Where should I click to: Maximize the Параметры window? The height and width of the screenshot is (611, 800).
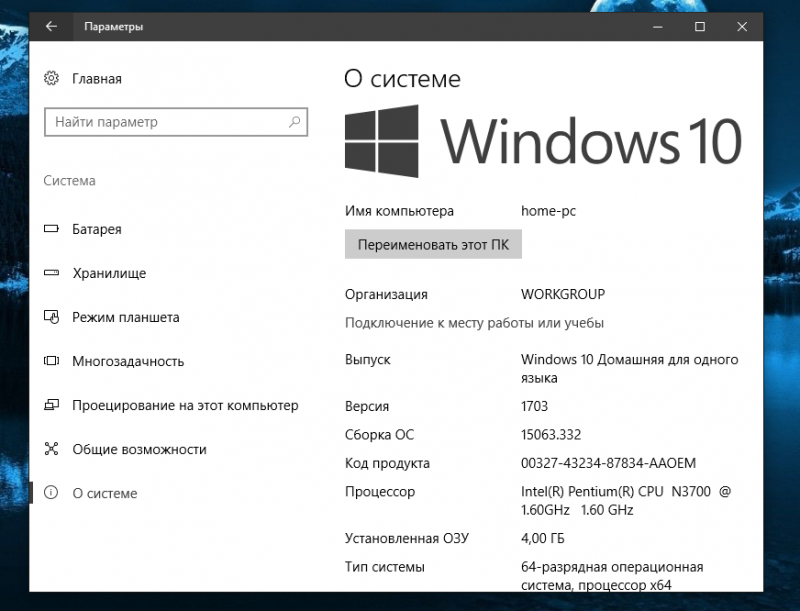click(x=700, y=27)
